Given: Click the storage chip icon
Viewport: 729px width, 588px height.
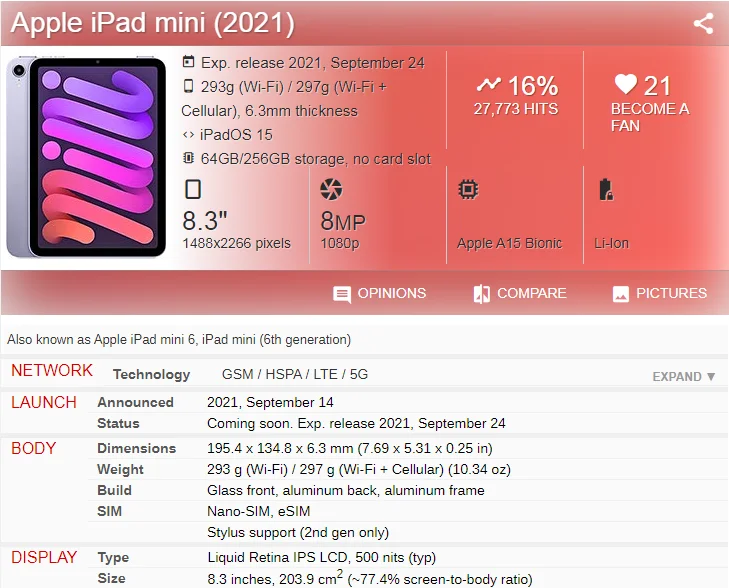Looking at the screenshot, I should [188, 158].
